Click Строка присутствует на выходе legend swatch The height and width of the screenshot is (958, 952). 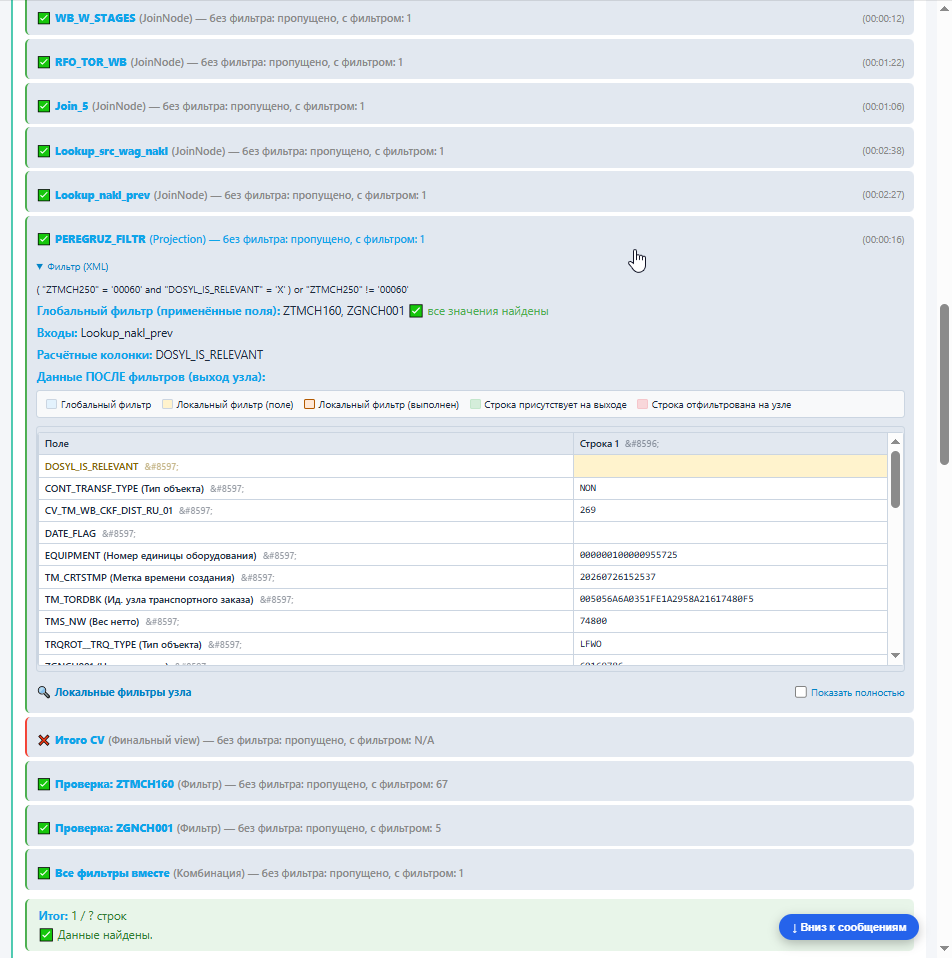tap(475, 404)
